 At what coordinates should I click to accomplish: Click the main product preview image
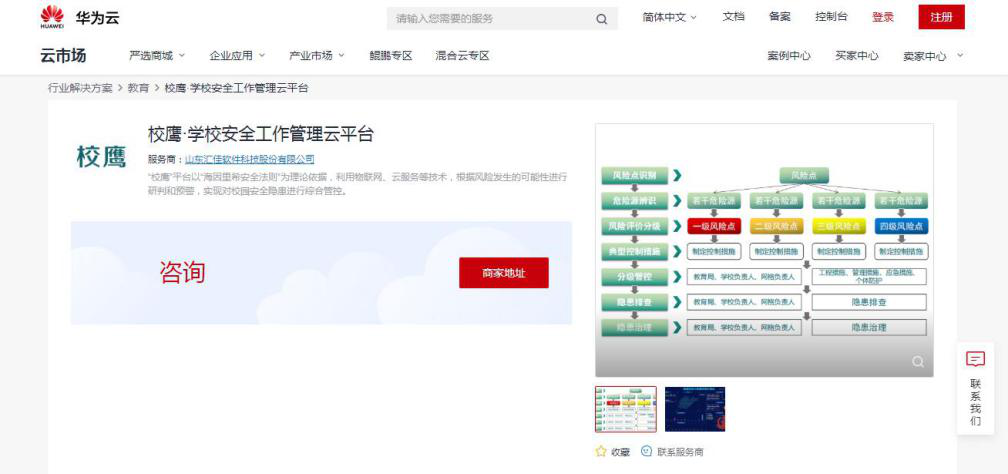(764, 250)
